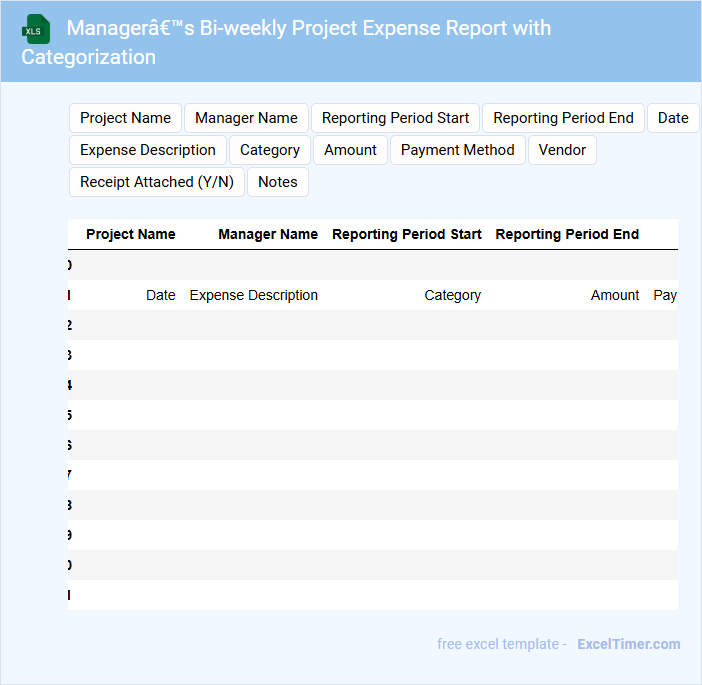Screen dimensions: 702x685
Task: Click the Reporting Period End tag
Action: (563, 118)
